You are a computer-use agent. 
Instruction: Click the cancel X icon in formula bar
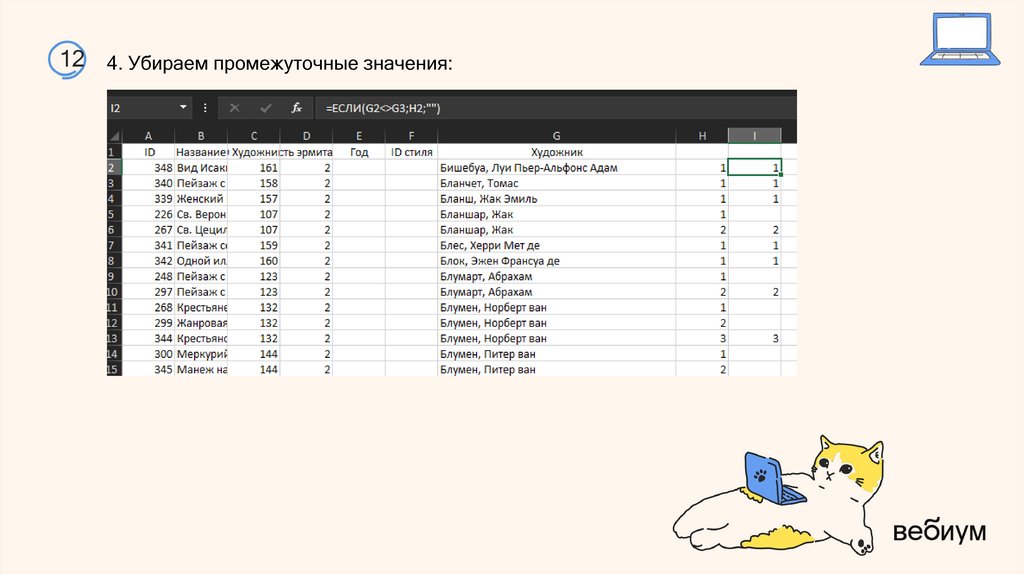(234, 108)
